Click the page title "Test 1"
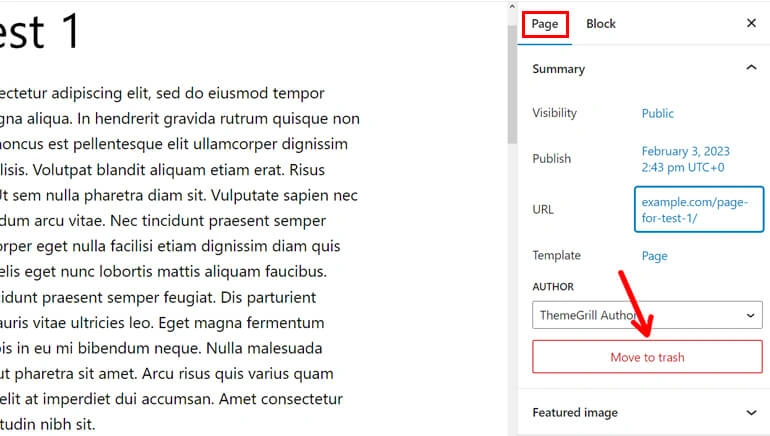This screenshot has height=436, width=770. point(38,32)
